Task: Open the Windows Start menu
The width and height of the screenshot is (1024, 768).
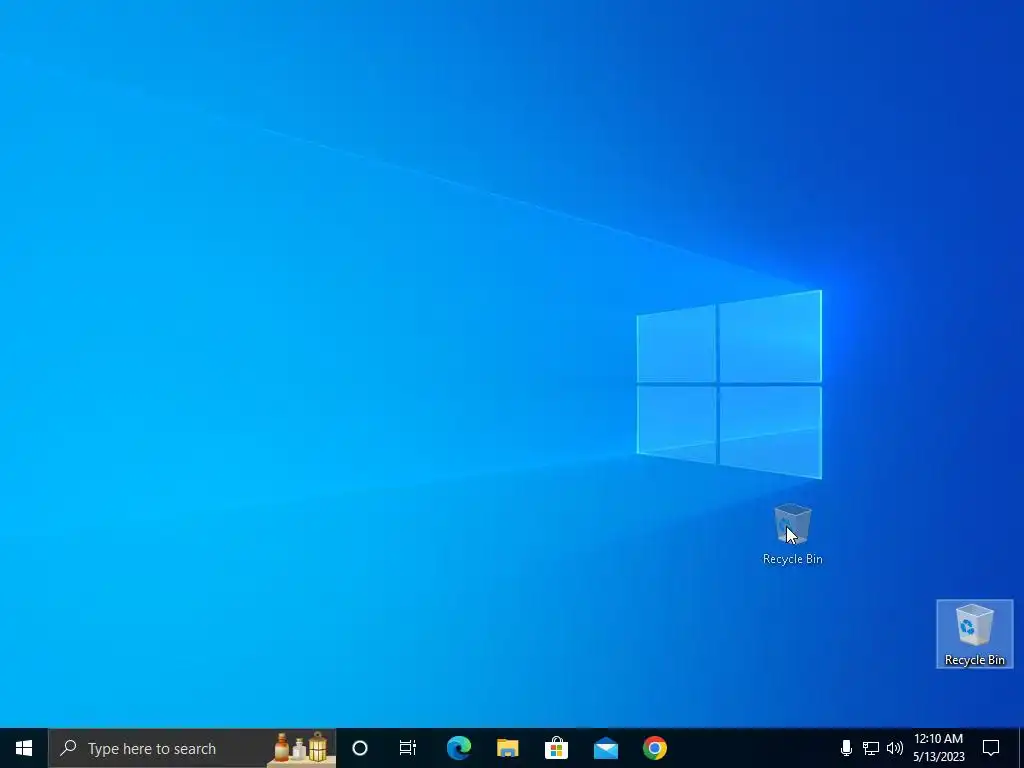Action: pos(24,748)
